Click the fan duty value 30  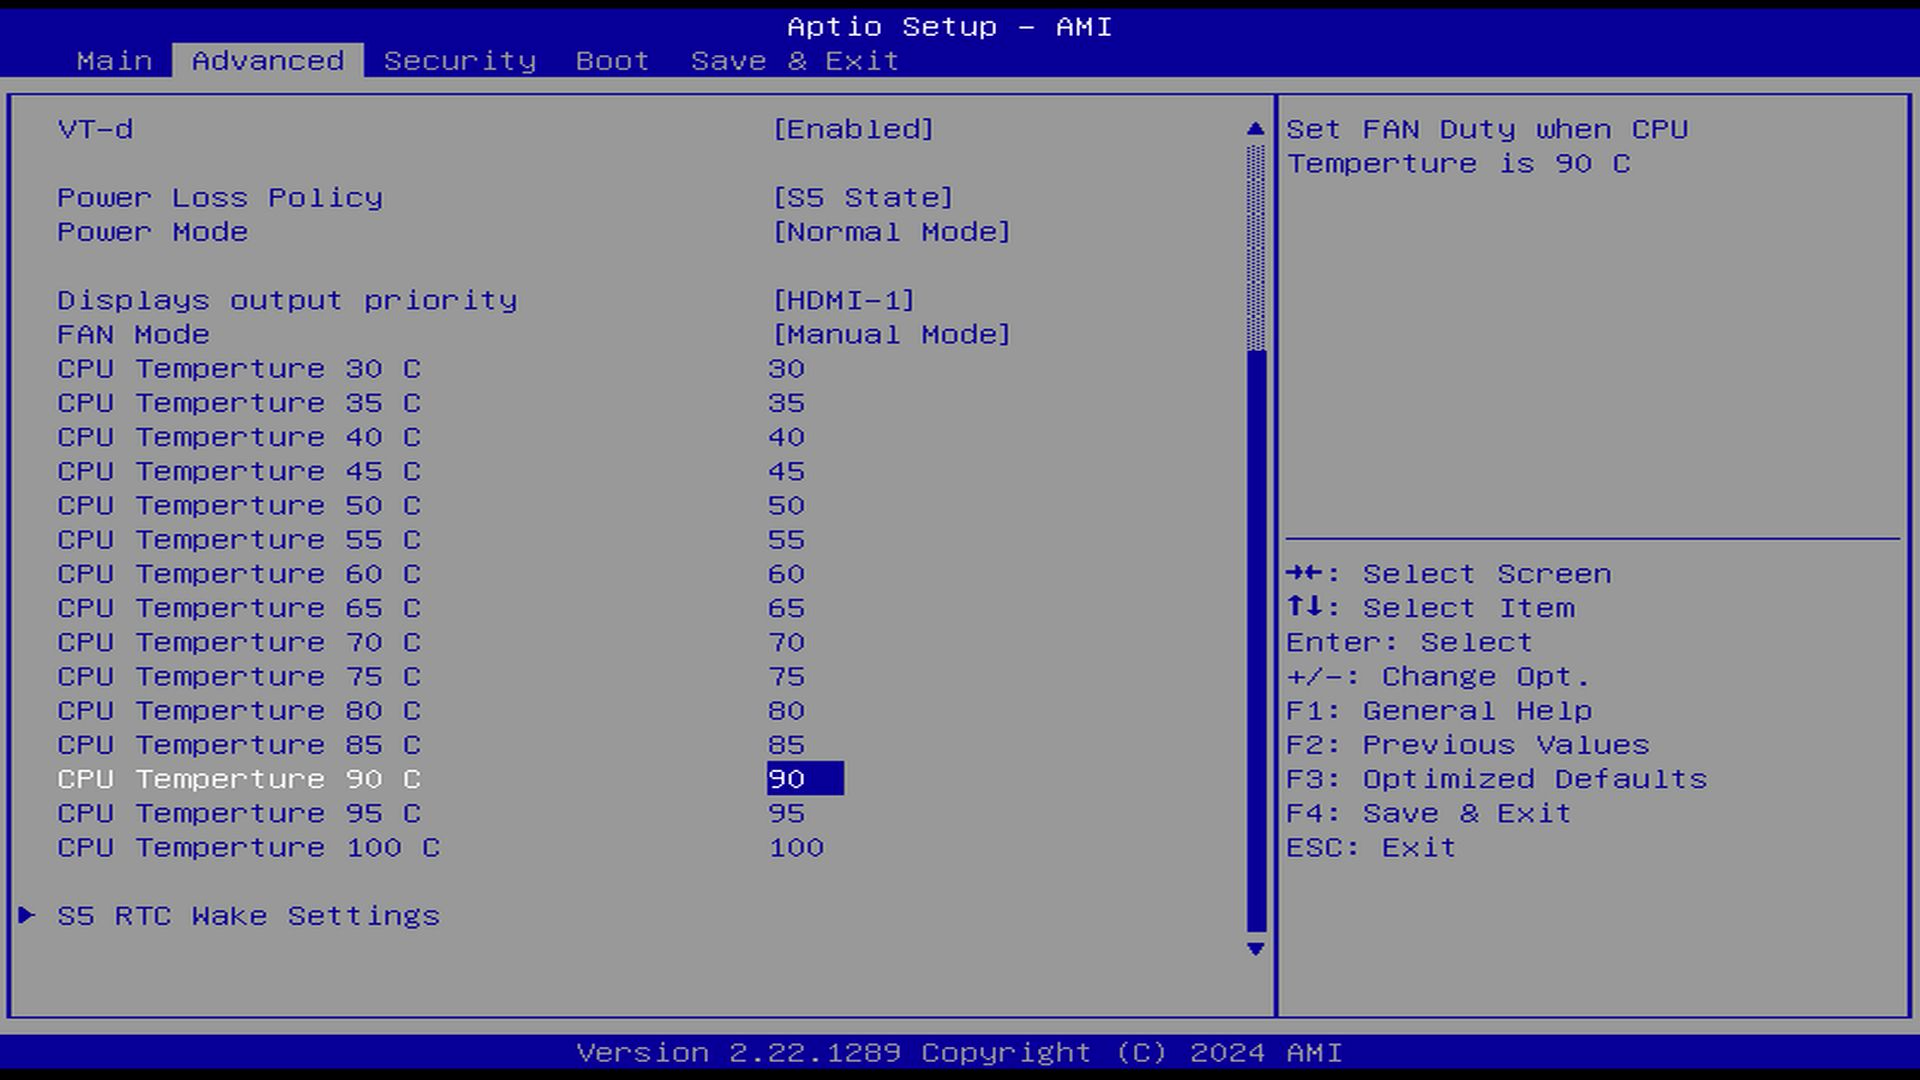[x=786, y=369]
